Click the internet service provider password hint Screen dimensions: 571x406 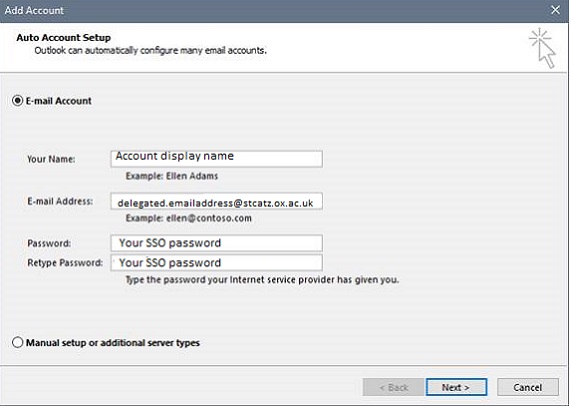pyautogui.click(x=262, y=280)
